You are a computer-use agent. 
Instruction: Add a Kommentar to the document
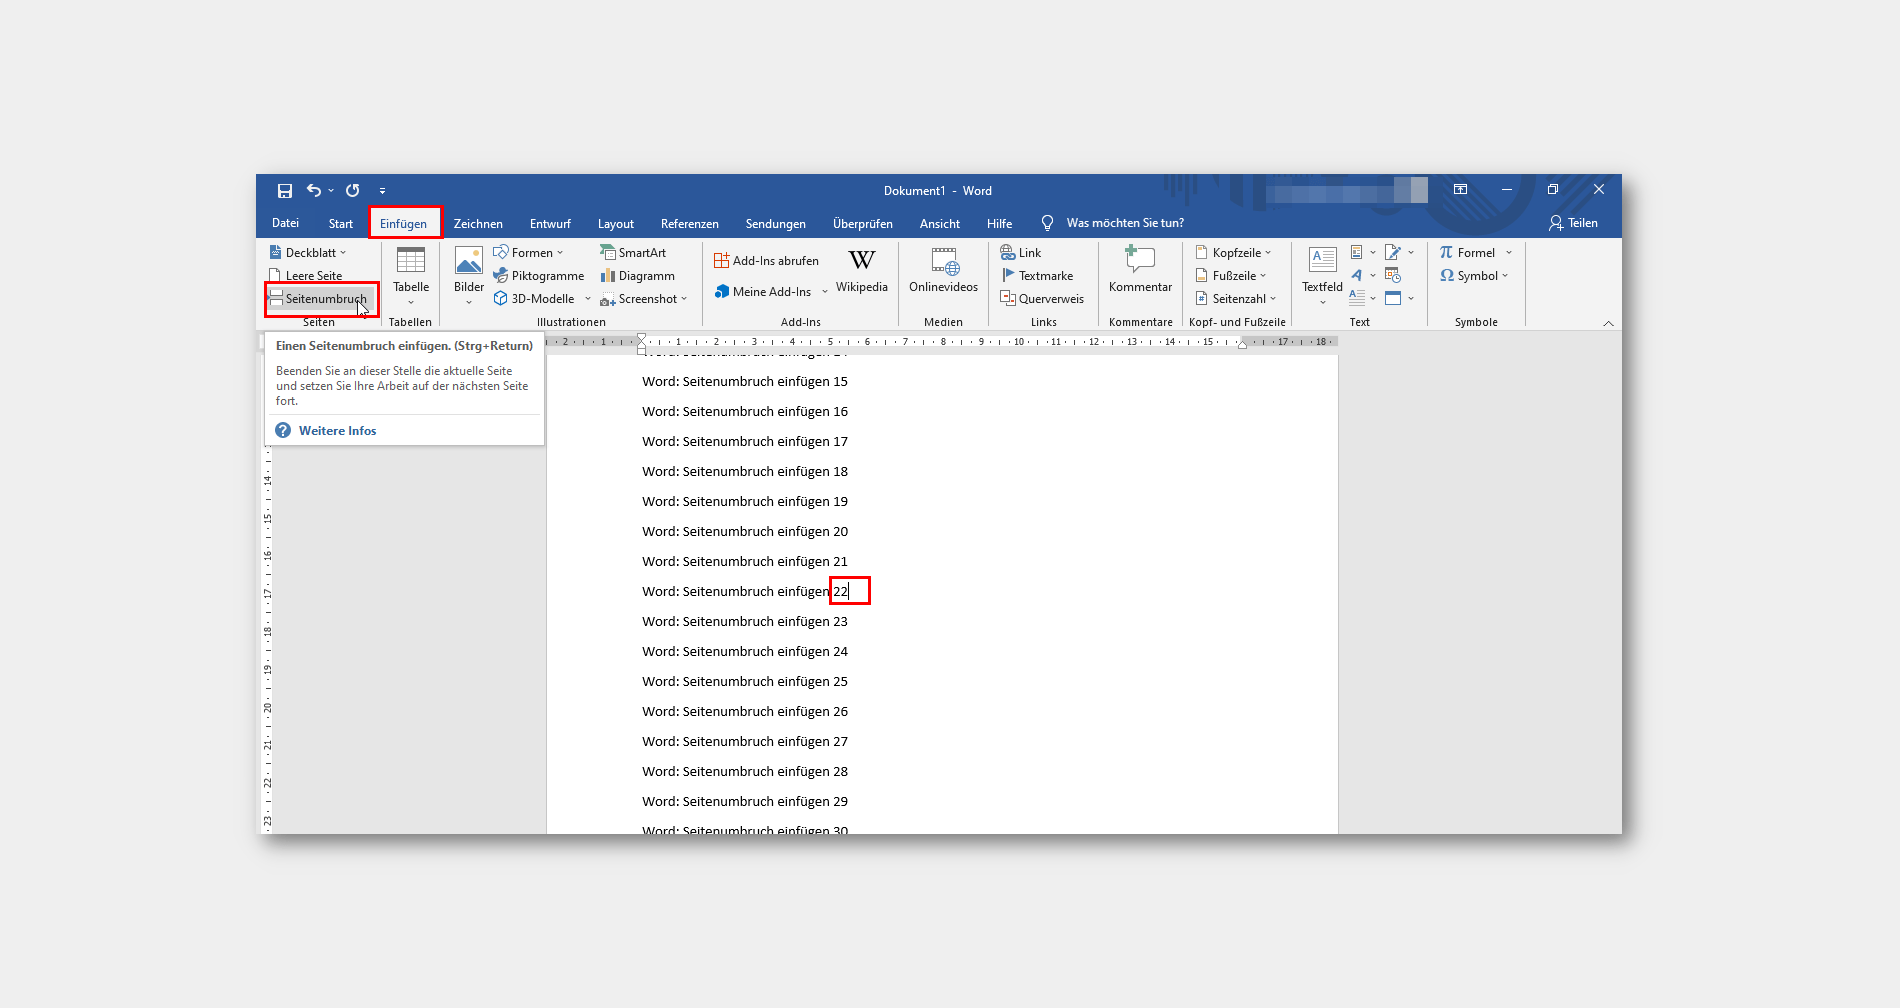1140,271
